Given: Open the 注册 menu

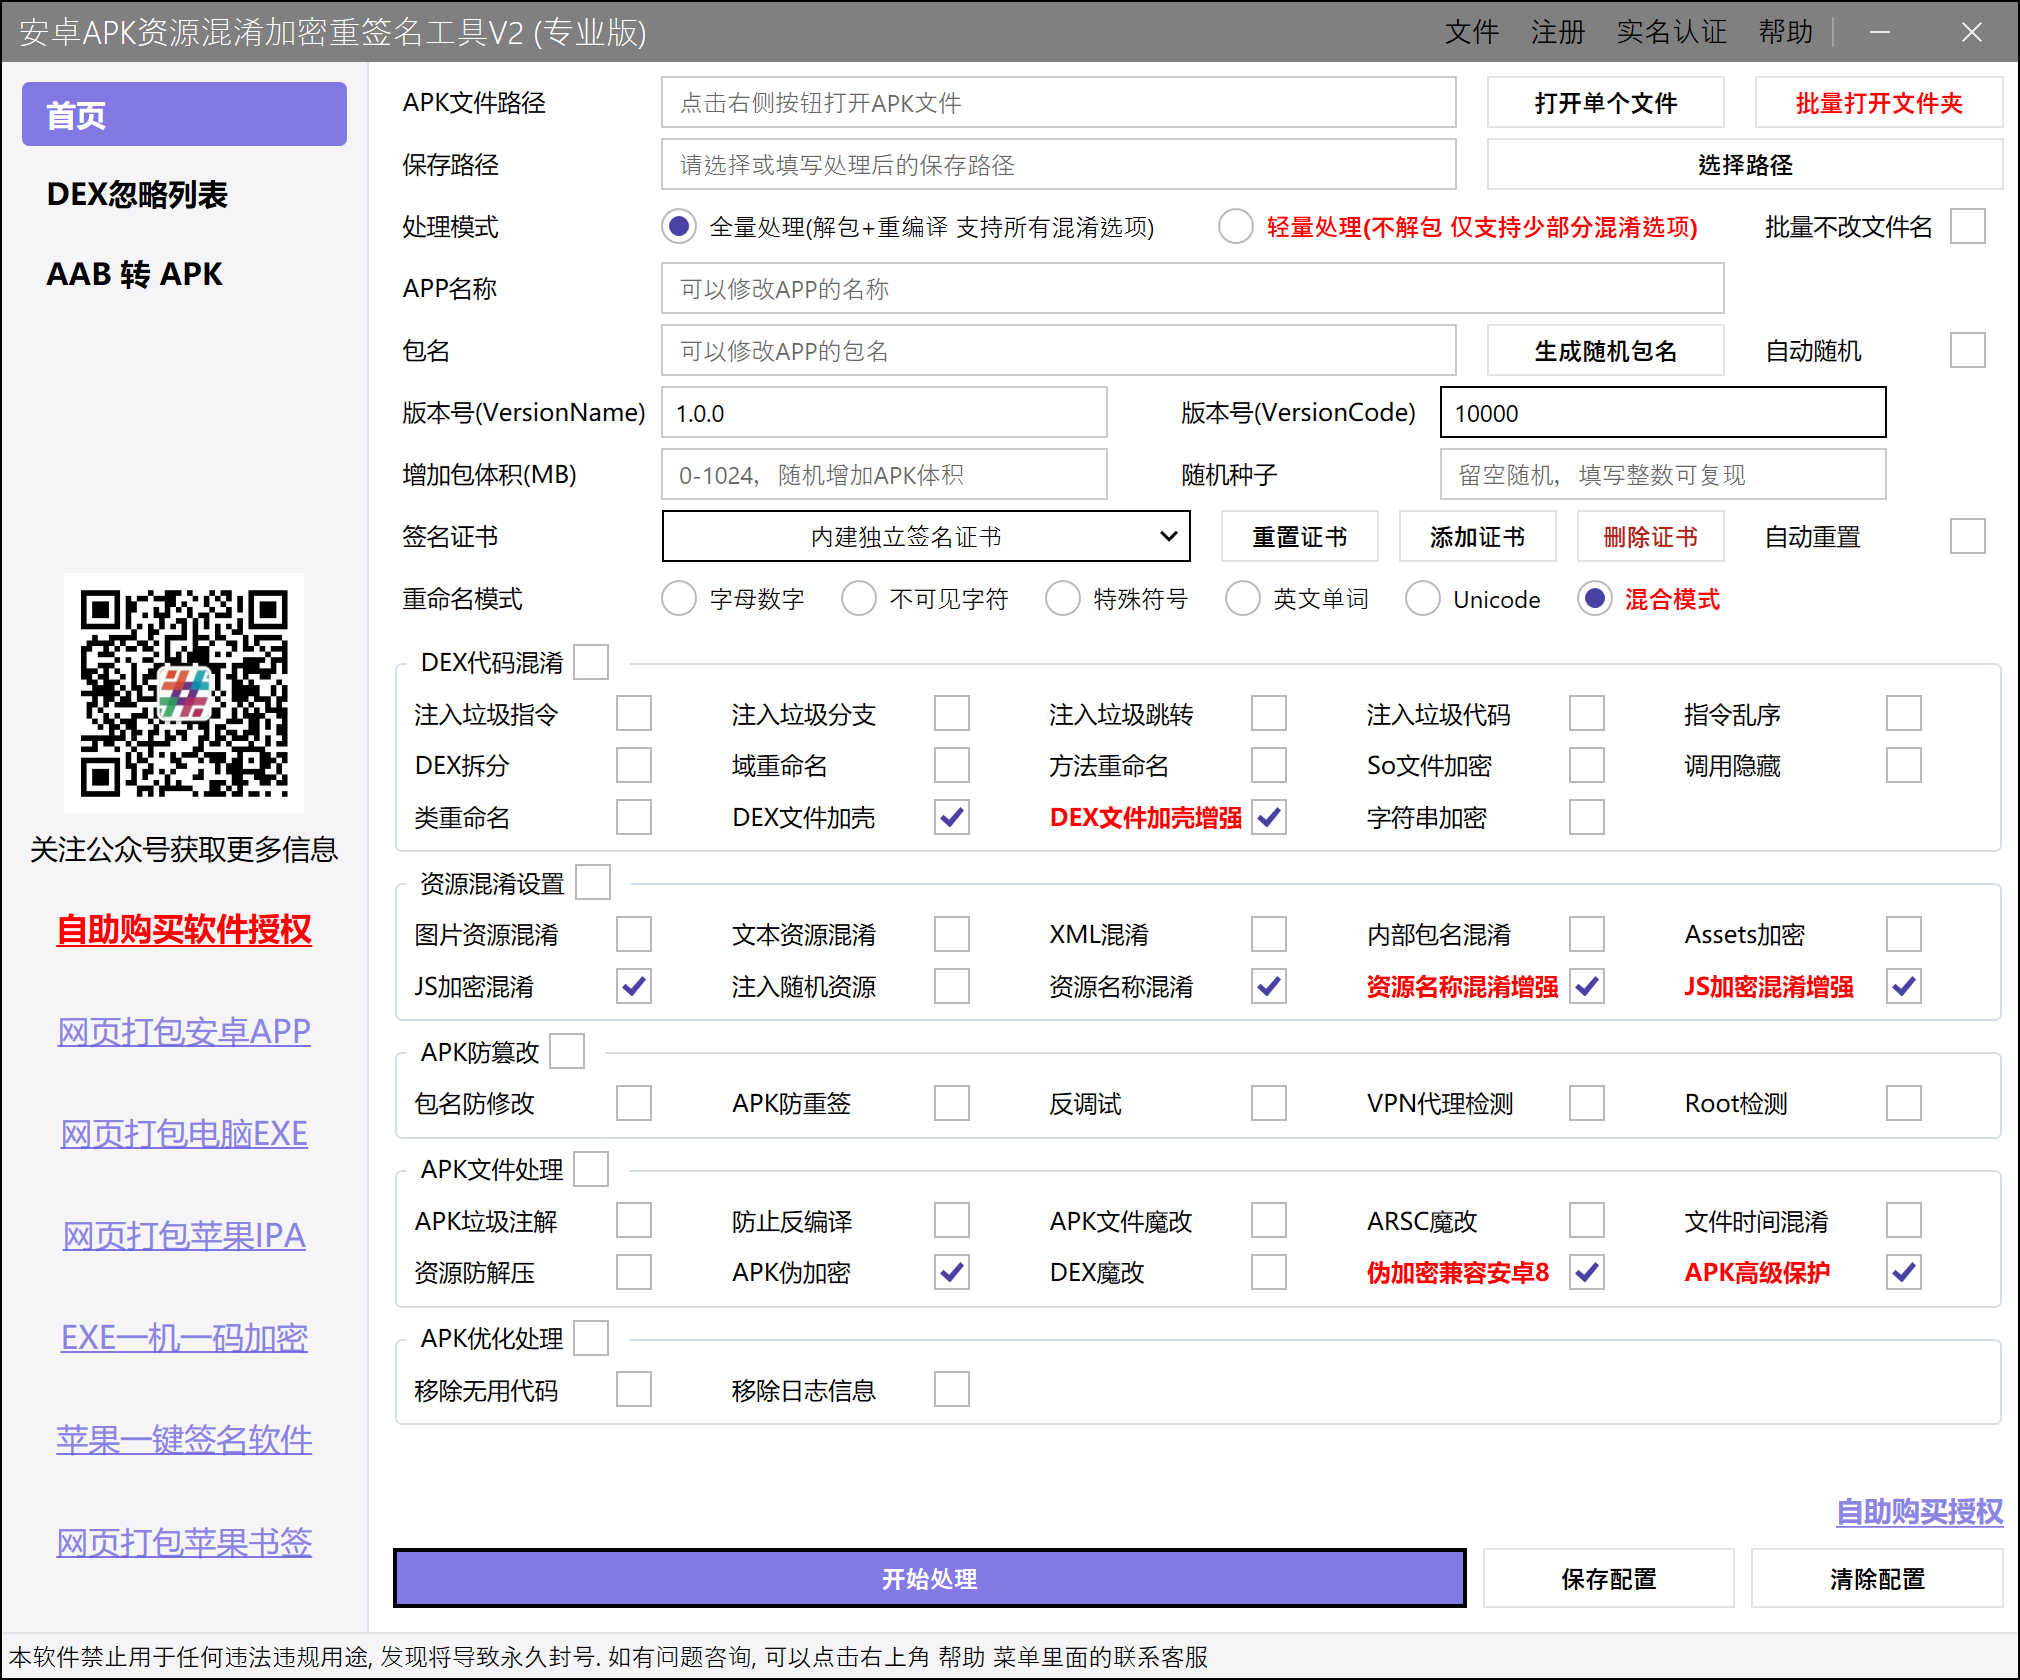Looking at the screenshot, I should (x=1557, y=32).
